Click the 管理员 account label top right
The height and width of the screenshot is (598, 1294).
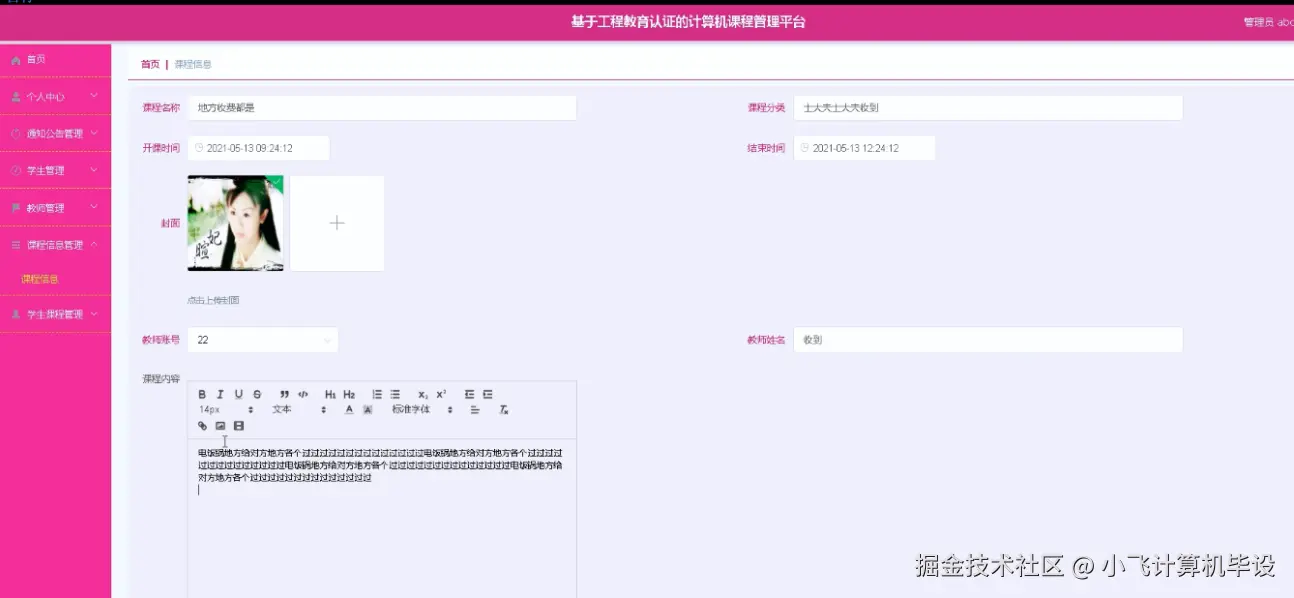tap(1268, 22)
